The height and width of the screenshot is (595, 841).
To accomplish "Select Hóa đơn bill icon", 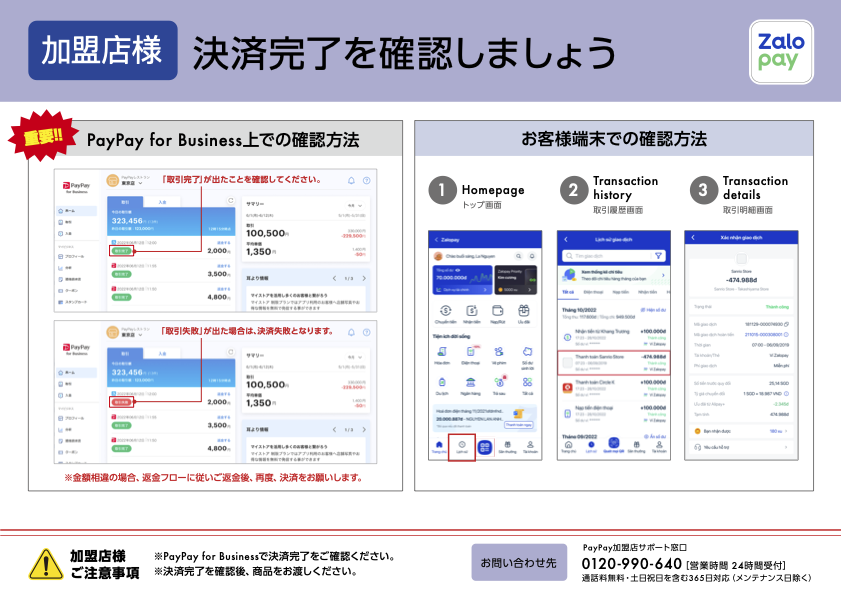I will click(x=442, y=351).
